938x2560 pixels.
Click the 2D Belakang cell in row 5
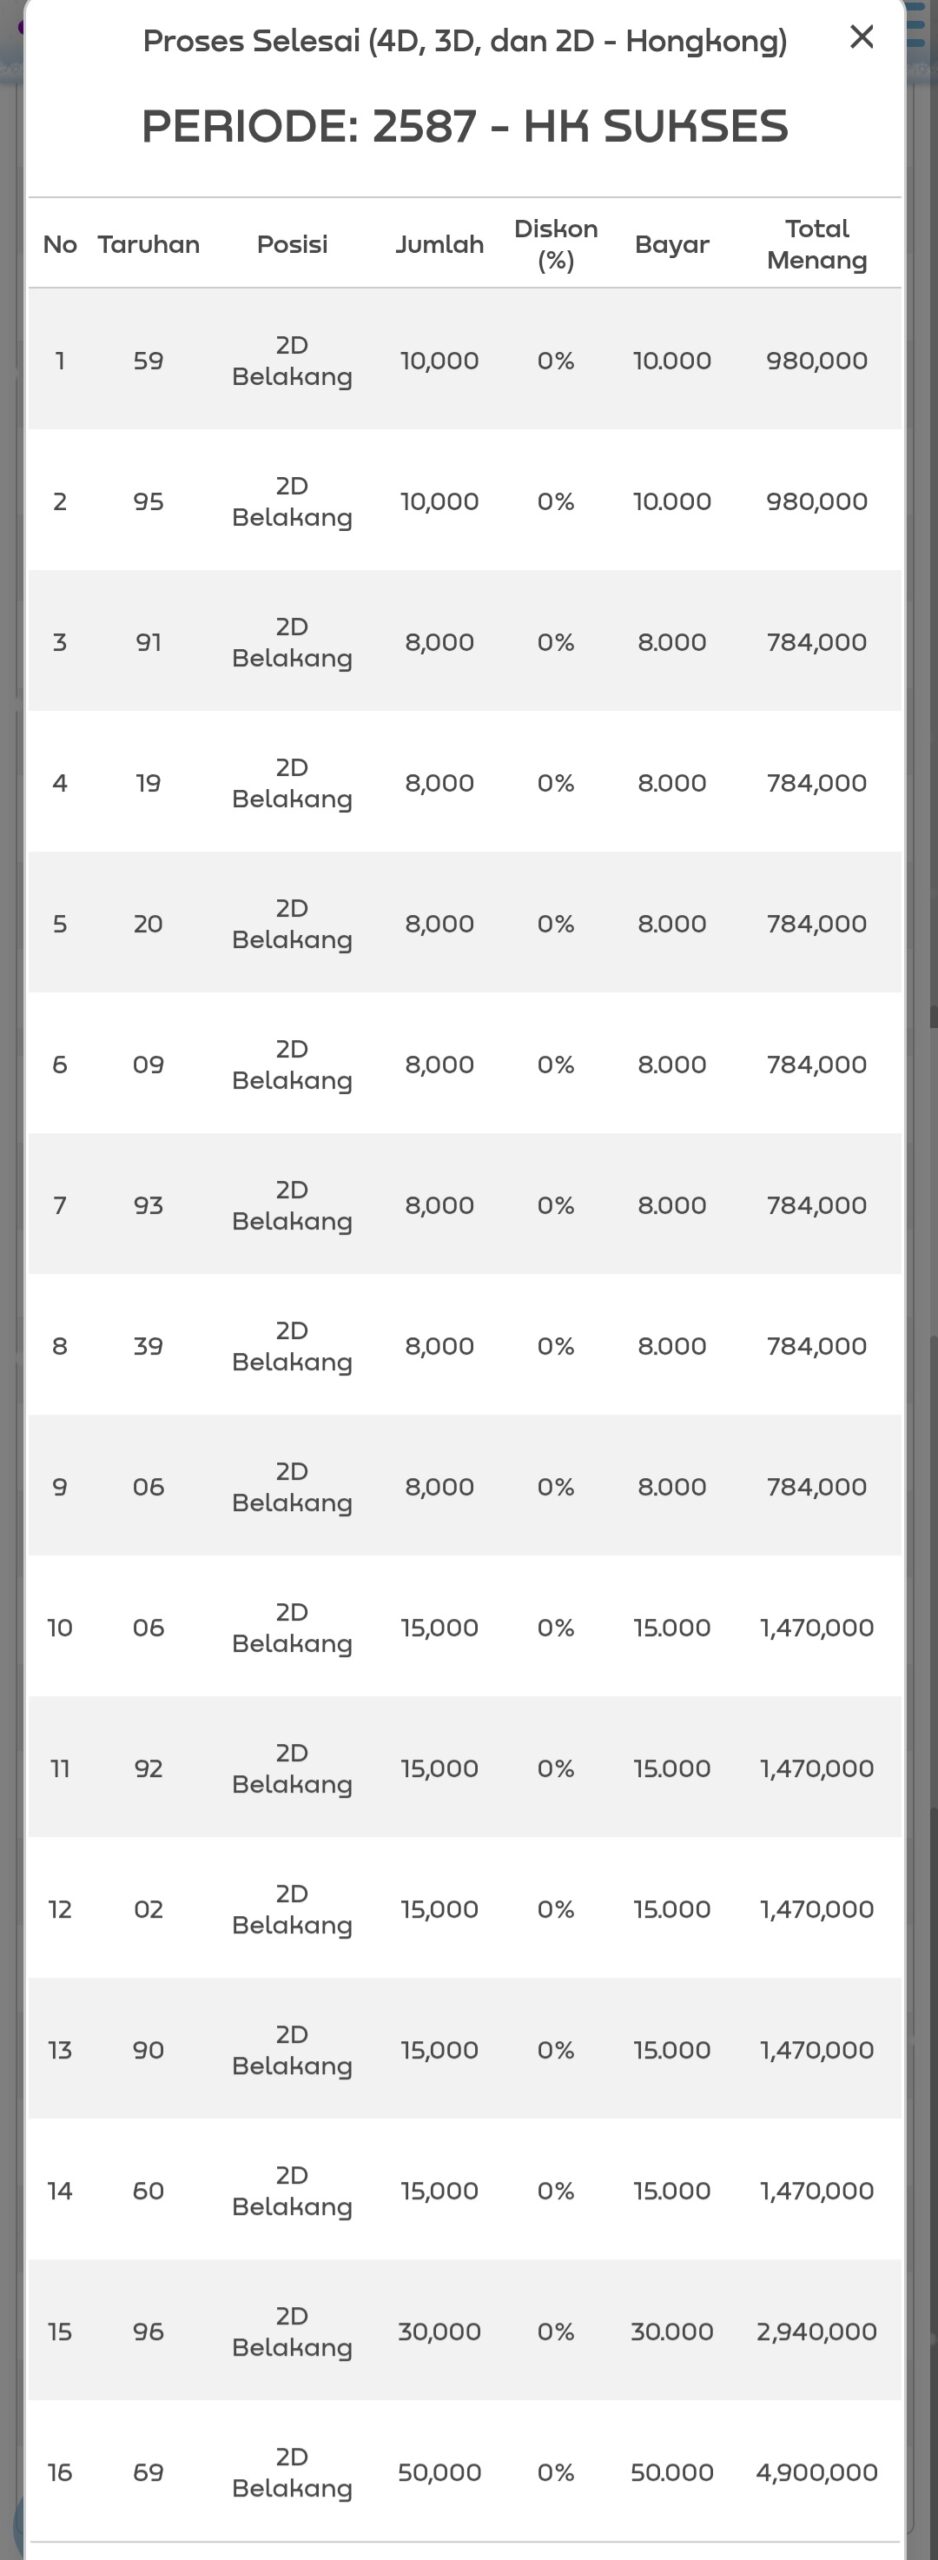pyautogui.click(x=292, y=923)
